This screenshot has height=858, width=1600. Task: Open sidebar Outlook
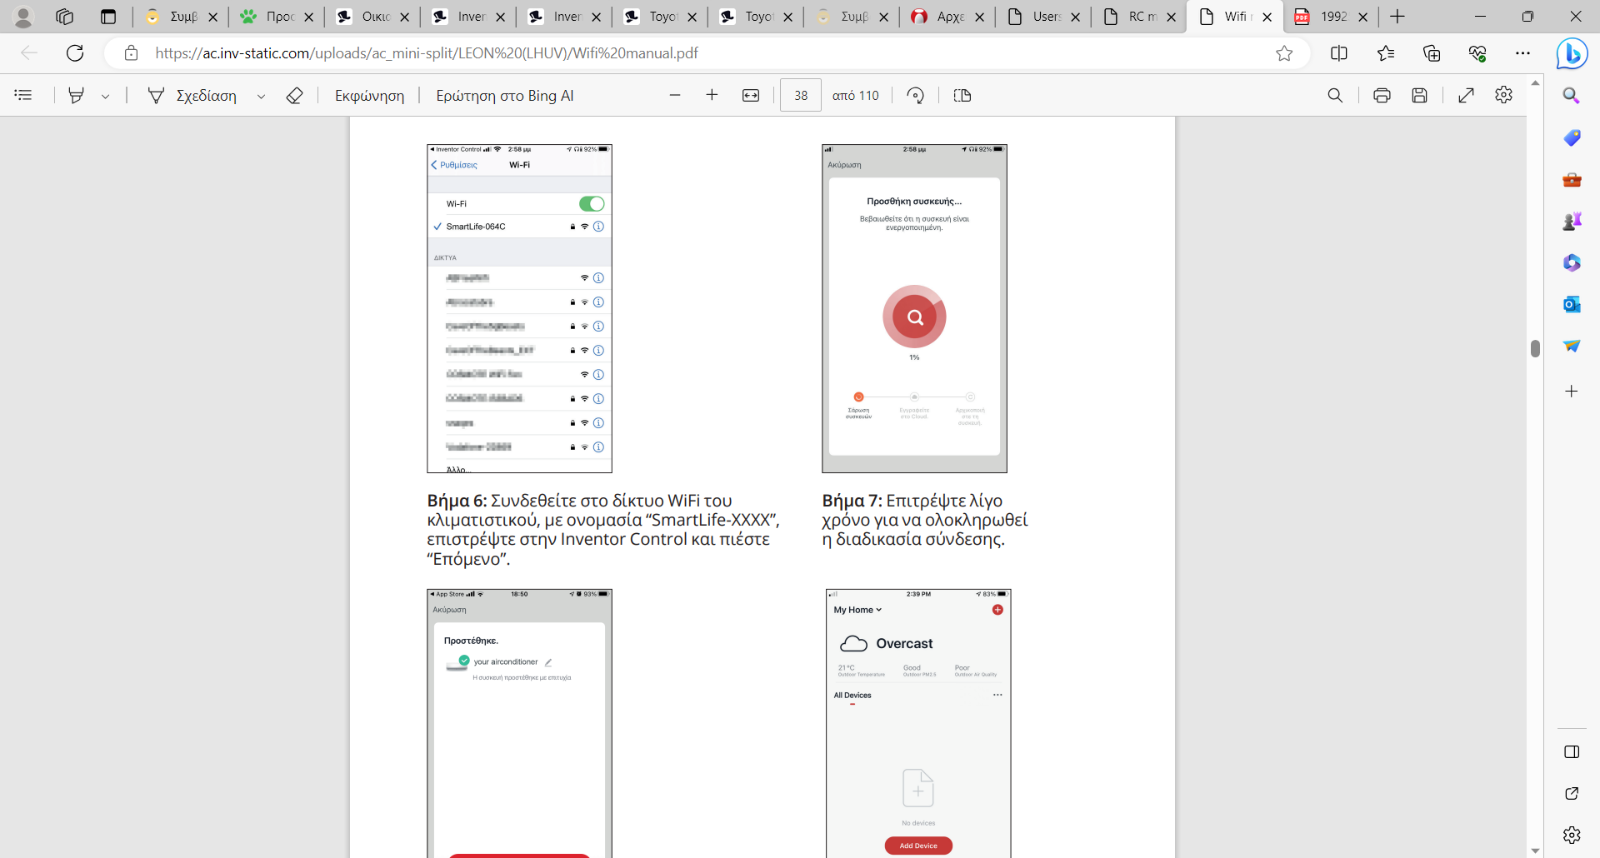coord(1572,304)
